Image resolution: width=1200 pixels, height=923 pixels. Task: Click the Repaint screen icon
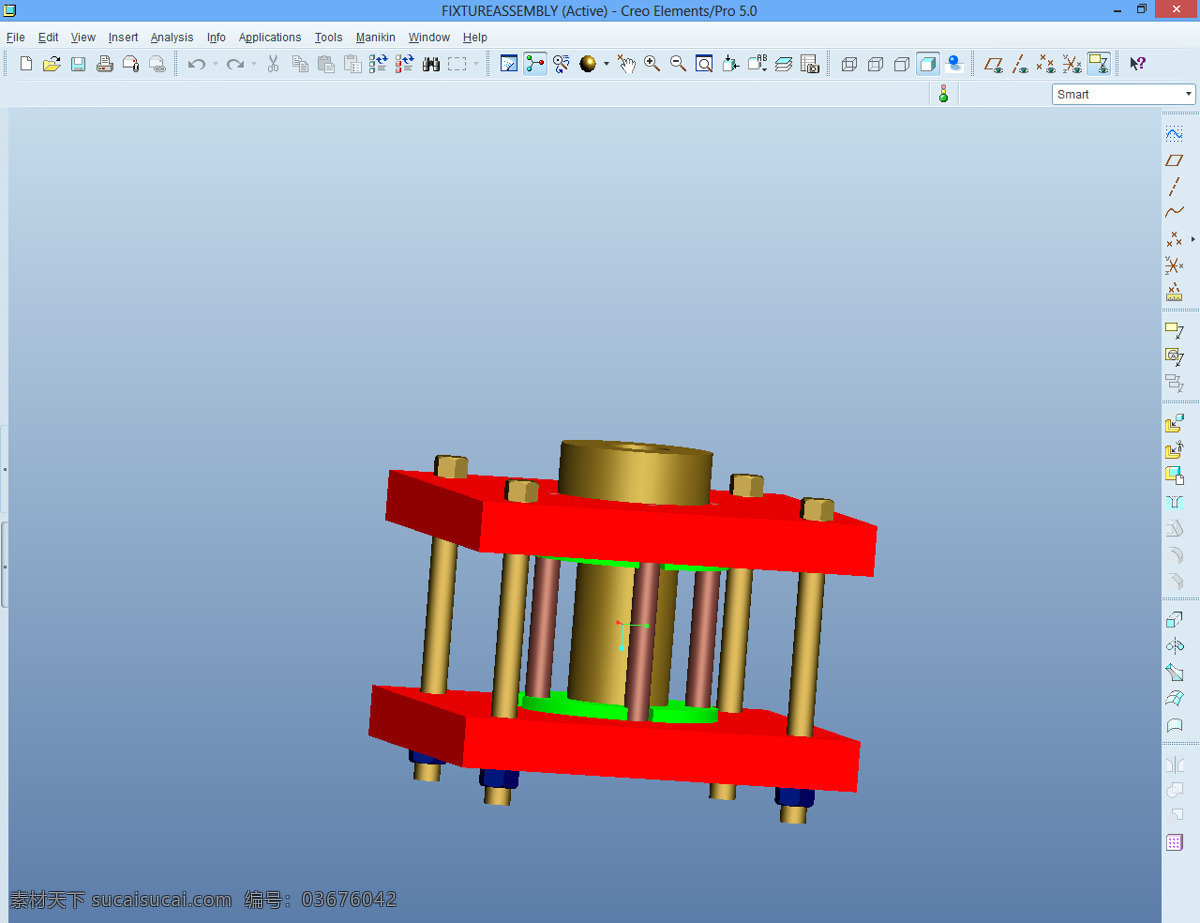click(x=509, y=64)
